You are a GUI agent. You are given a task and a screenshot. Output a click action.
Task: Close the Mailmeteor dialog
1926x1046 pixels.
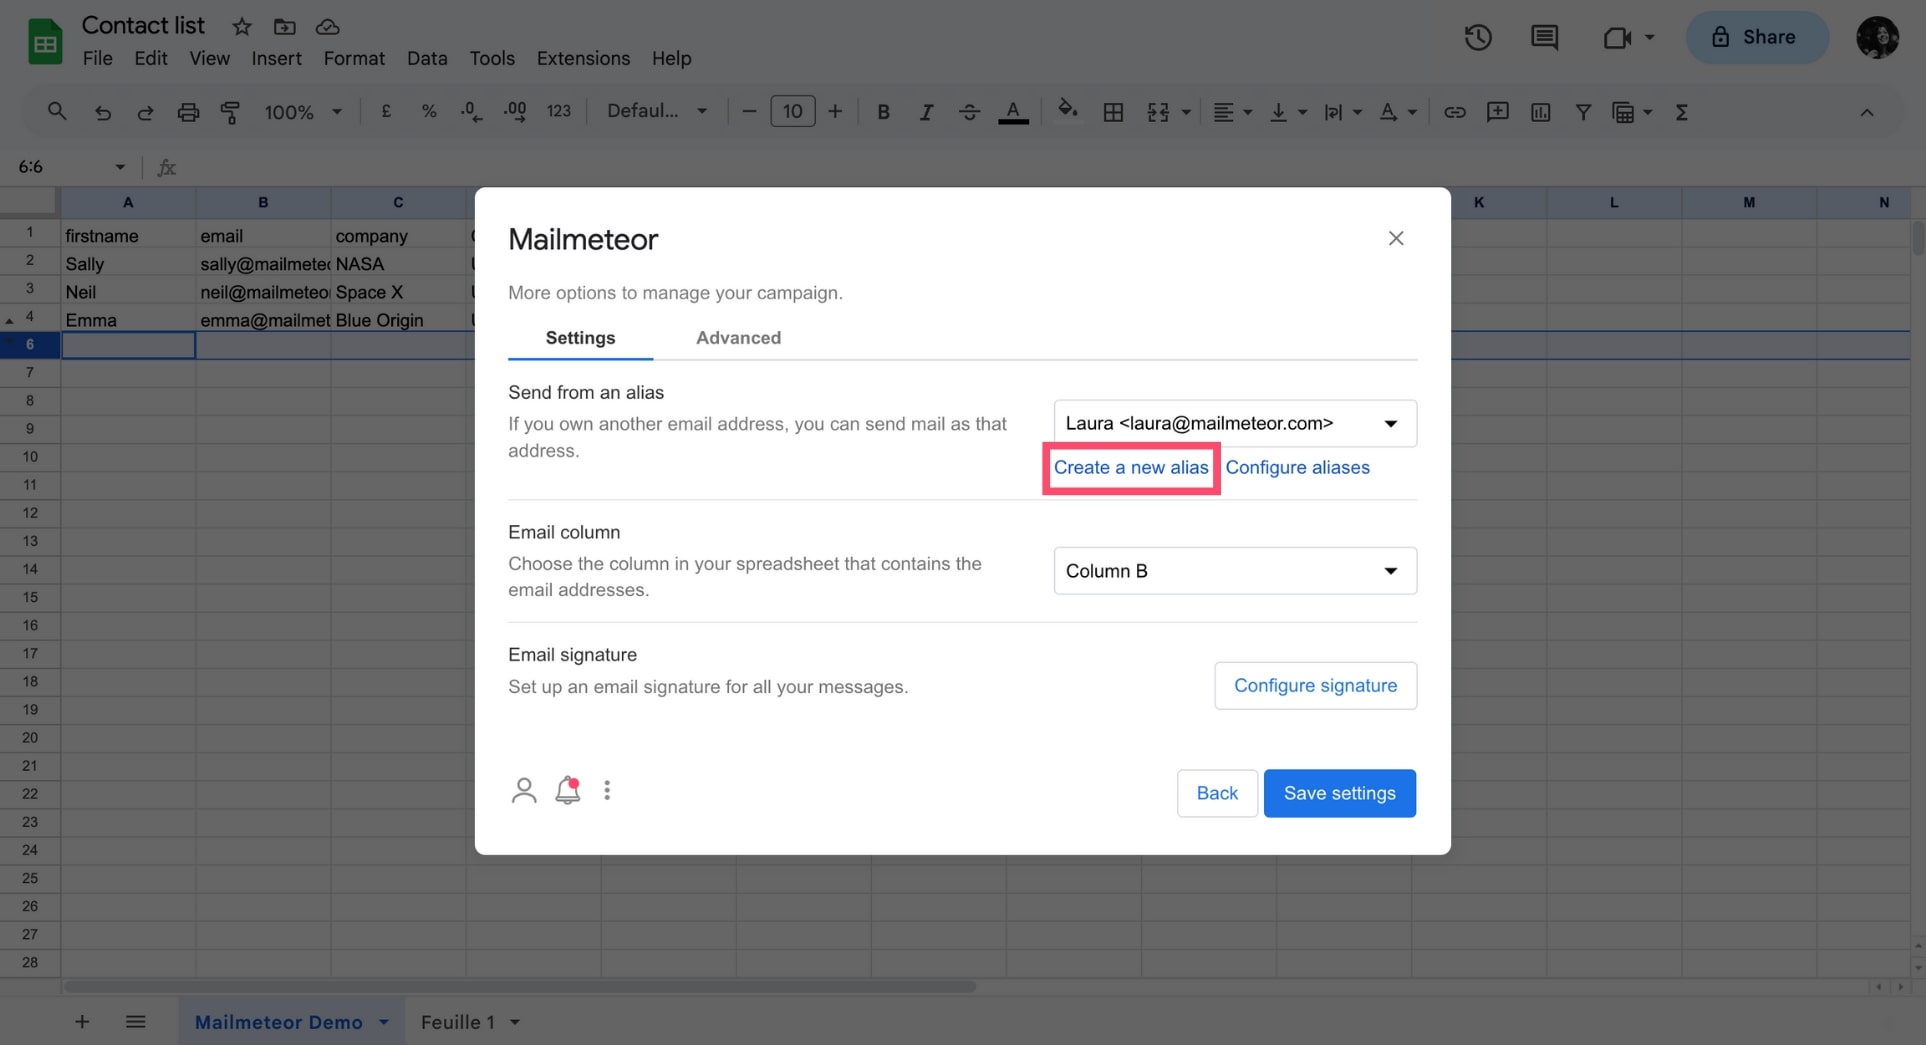1396,238
